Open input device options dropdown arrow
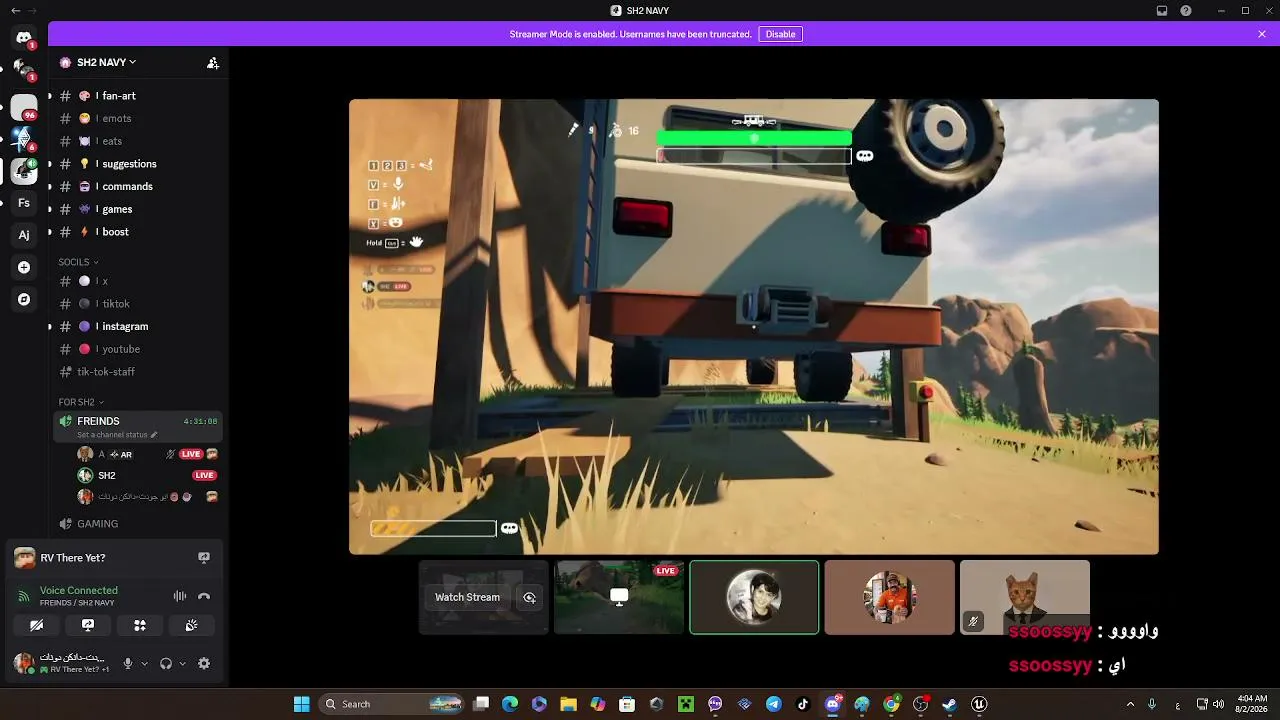Viewport: 1280px width, 720px height. point(144,663)
